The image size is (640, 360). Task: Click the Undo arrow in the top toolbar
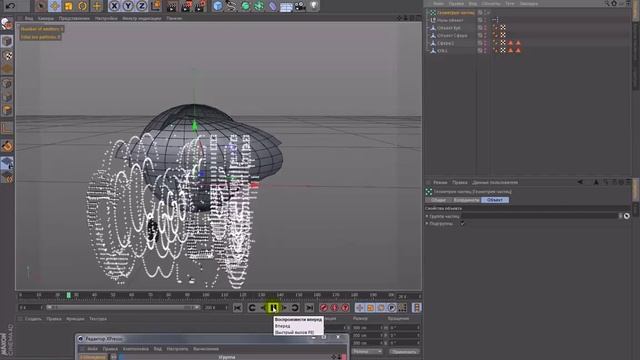tap(11, 6)
